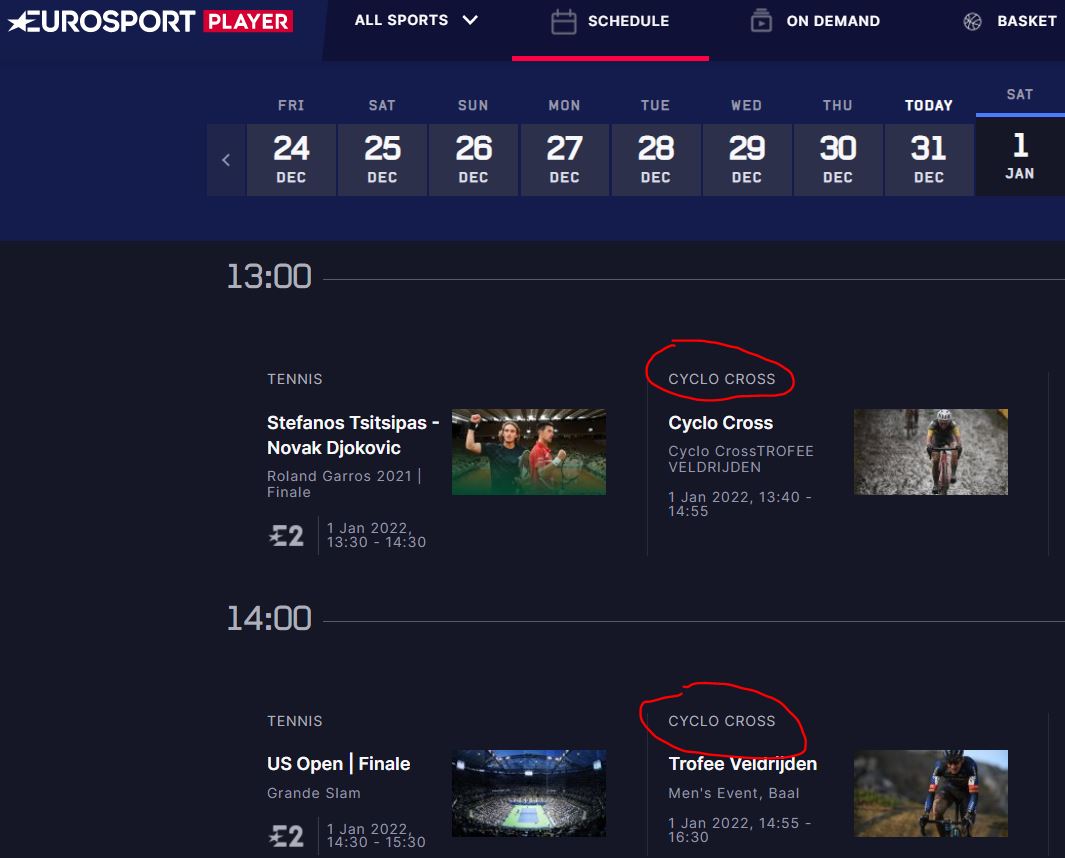Click the Schedule calendar icon

click(564, 21)
